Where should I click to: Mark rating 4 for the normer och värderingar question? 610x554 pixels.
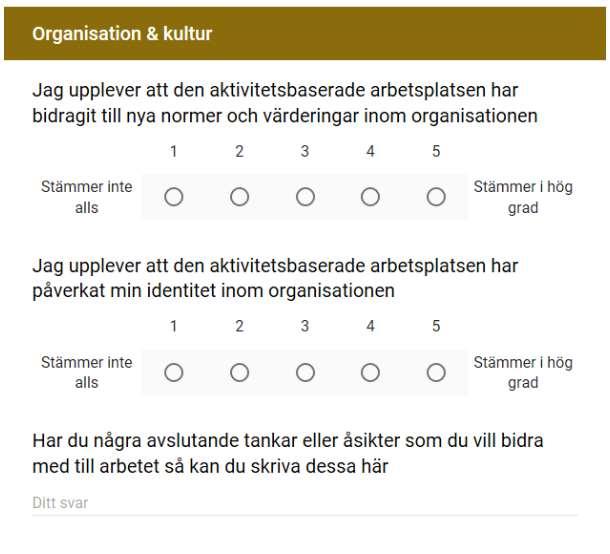tap(370, 197)
